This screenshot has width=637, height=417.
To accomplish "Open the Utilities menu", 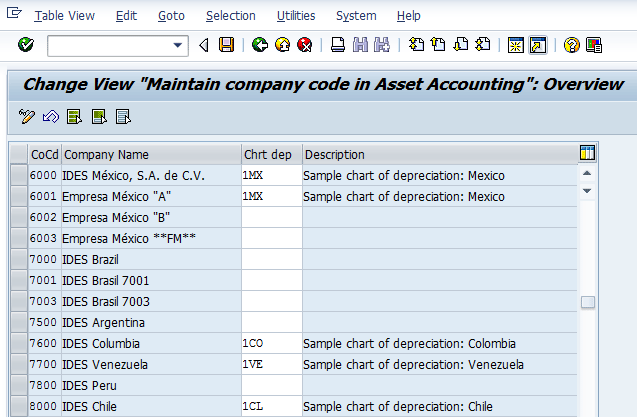I will pos(296,16).
